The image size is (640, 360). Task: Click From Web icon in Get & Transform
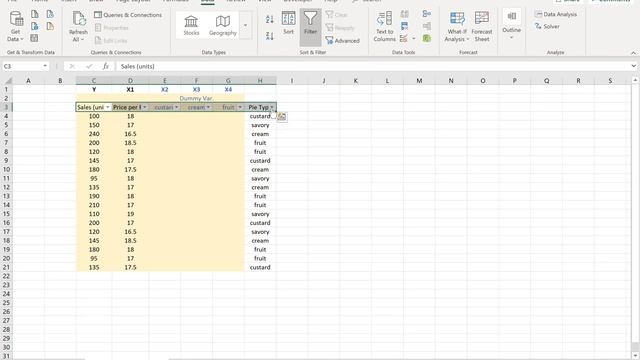point(35,27)
